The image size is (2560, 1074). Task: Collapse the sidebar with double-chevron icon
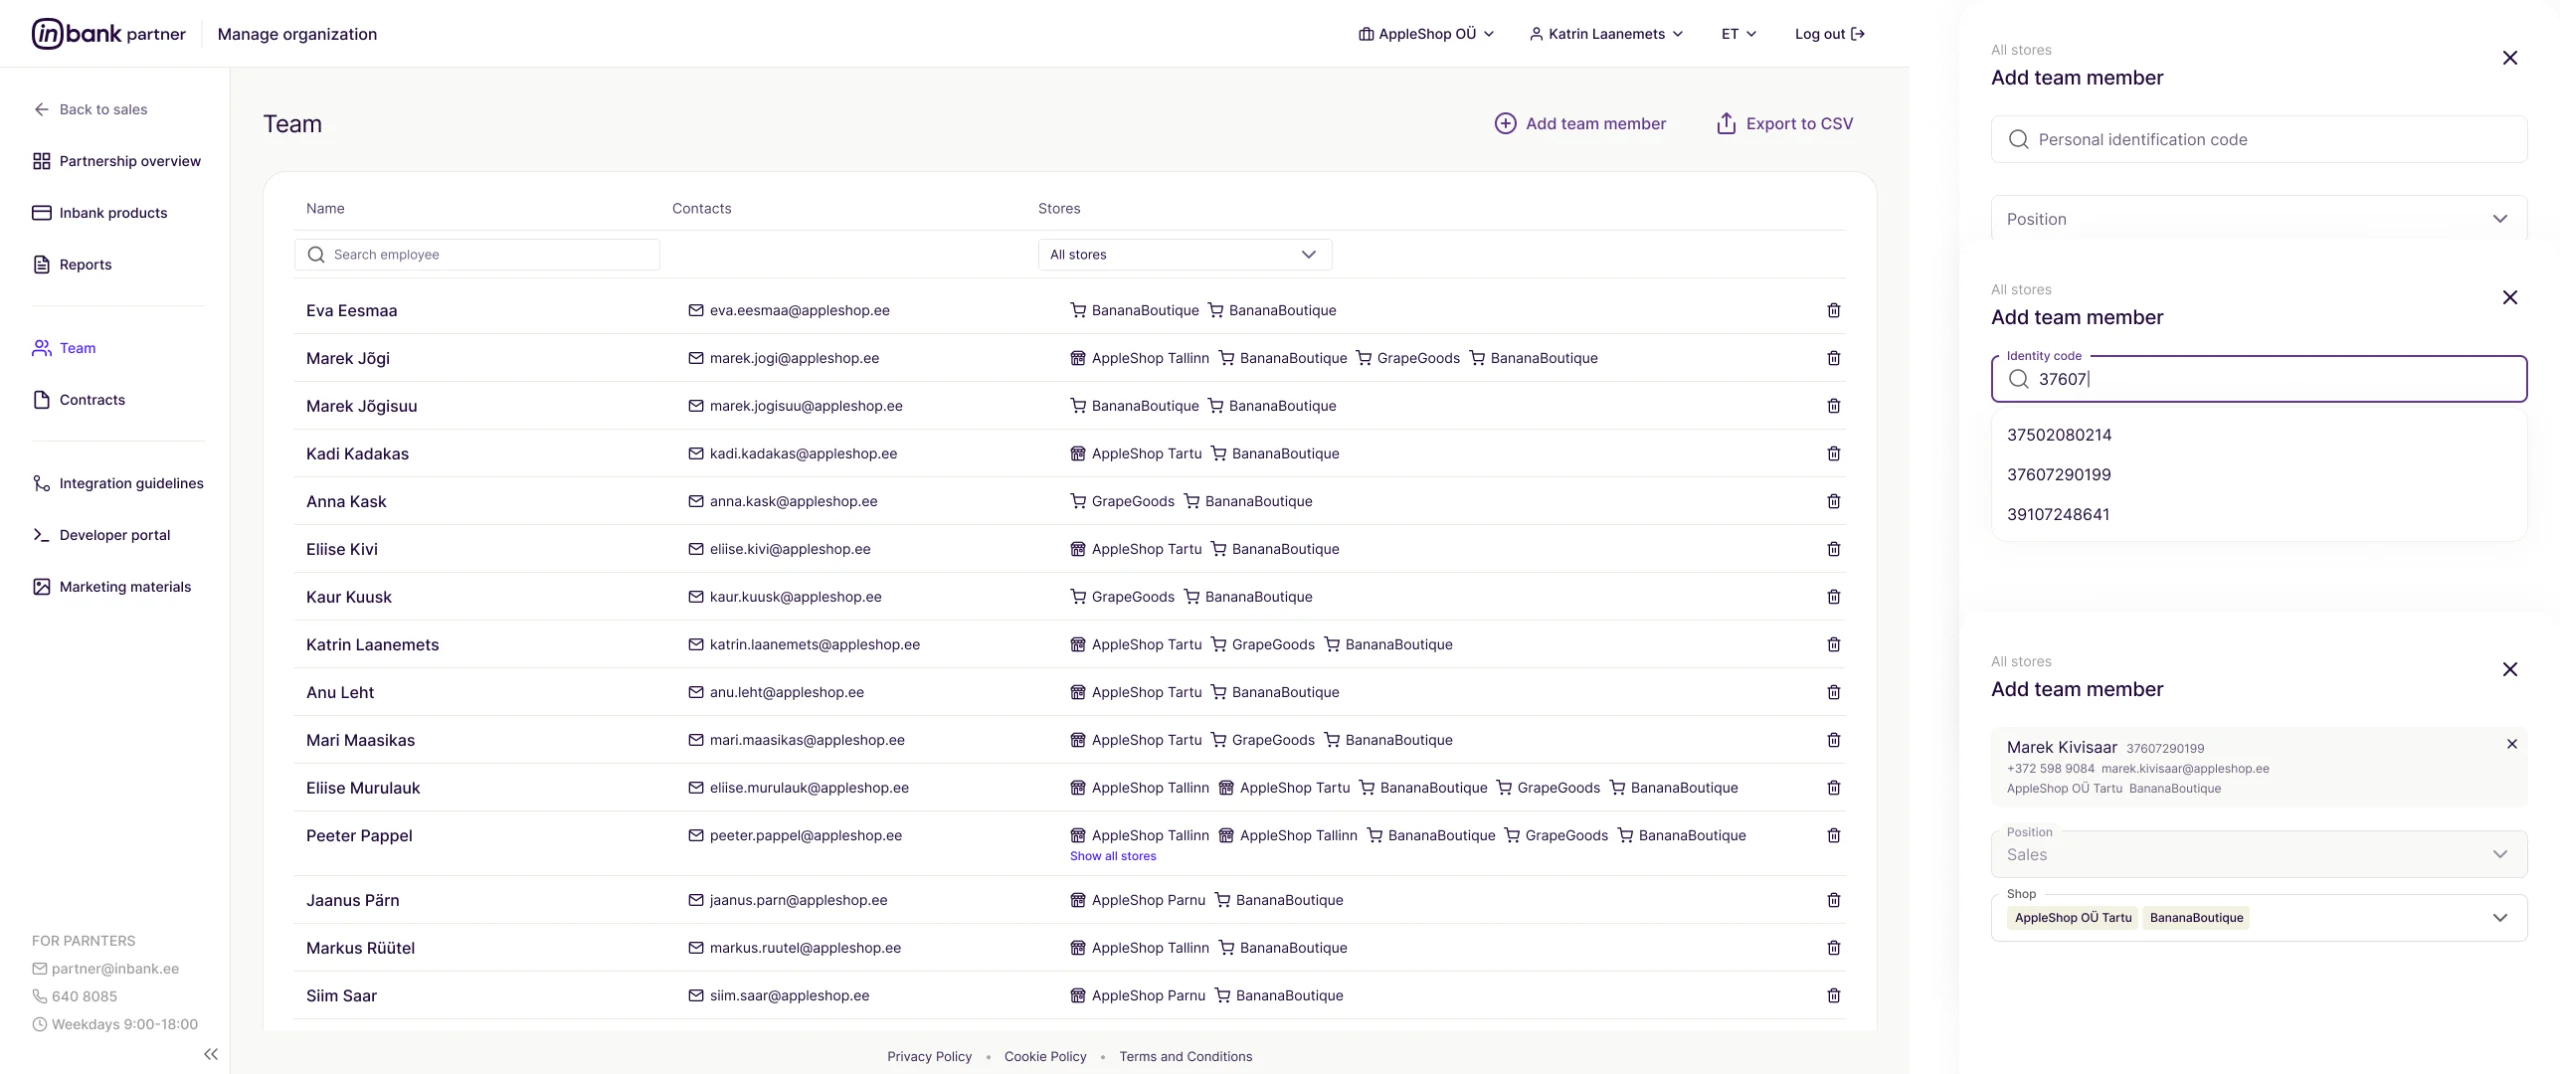[210, 1054]
